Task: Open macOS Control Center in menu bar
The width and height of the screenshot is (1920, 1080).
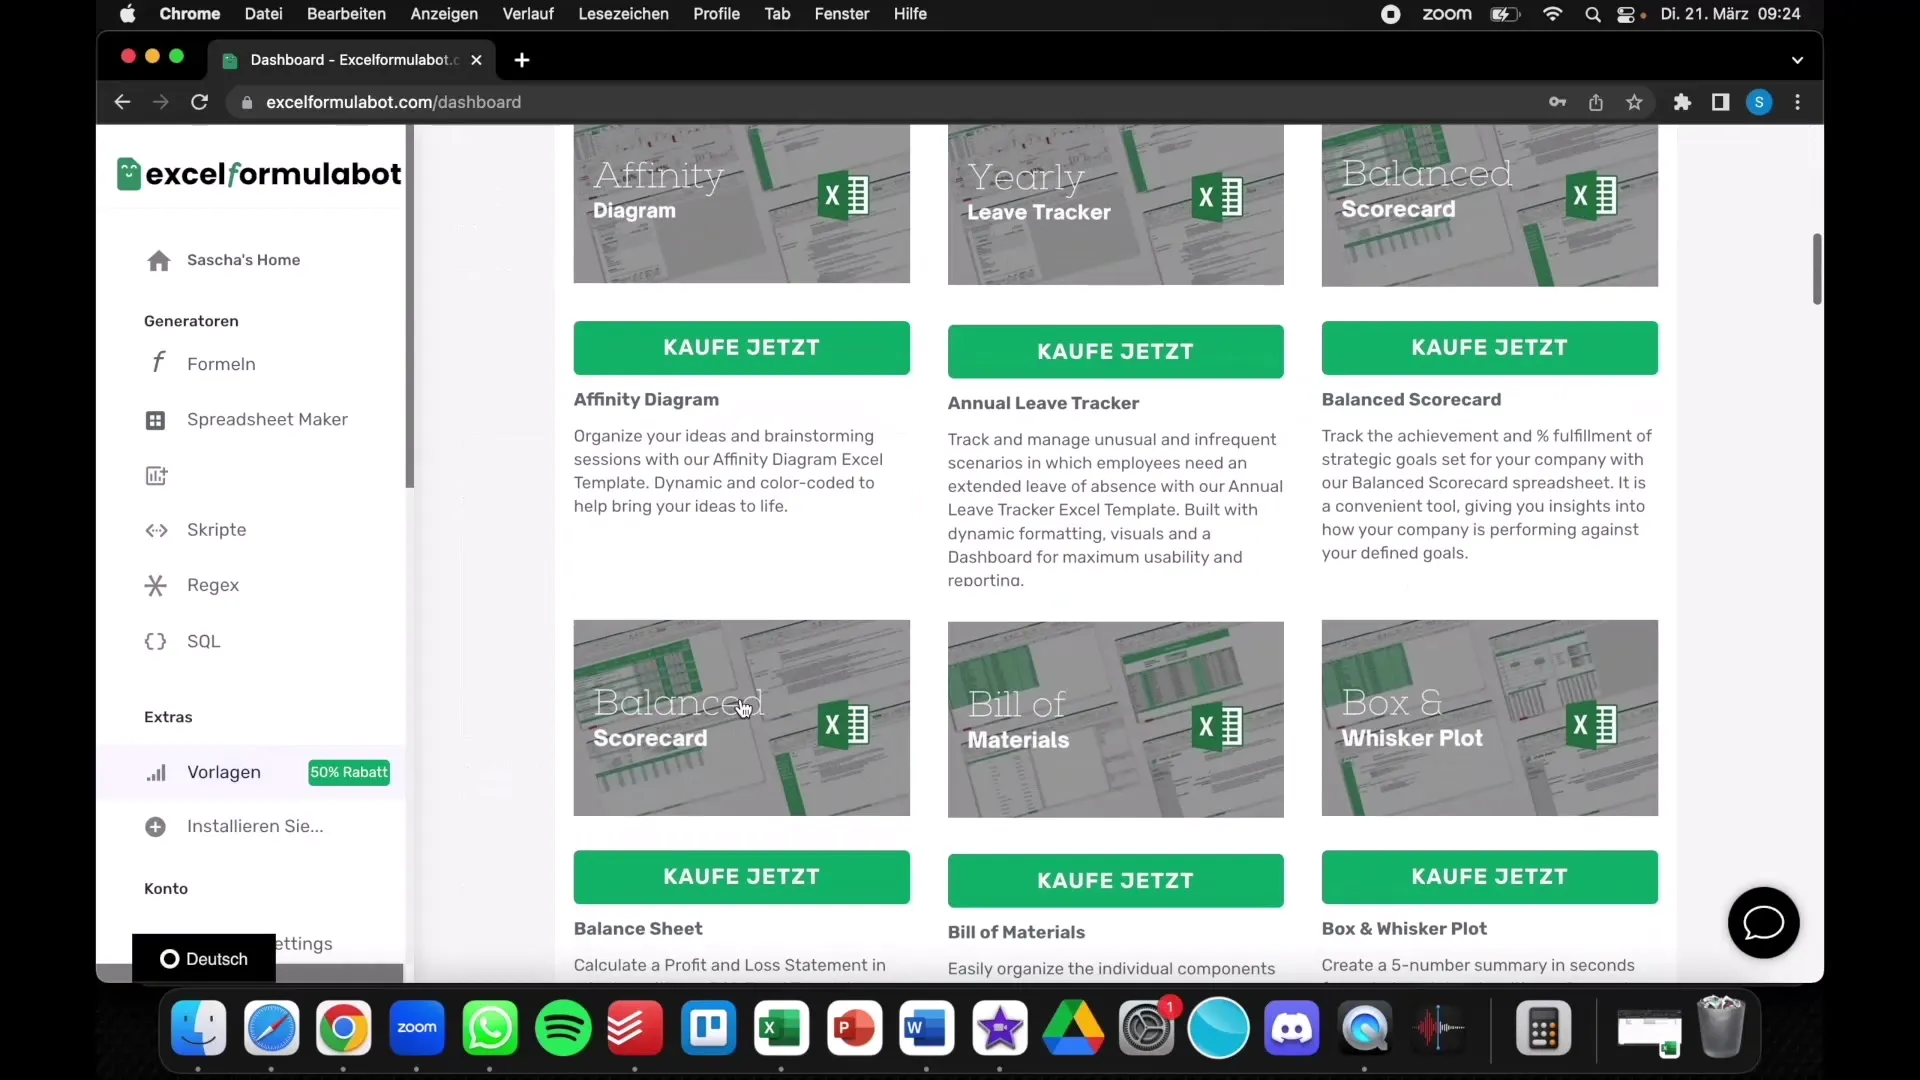Action: [1628, 14]
